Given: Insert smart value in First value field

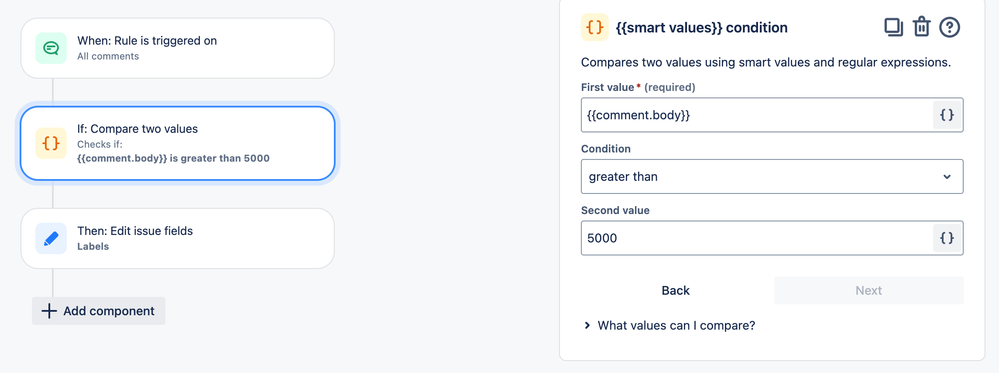Looking at the screenshot, I should point(947,115).
